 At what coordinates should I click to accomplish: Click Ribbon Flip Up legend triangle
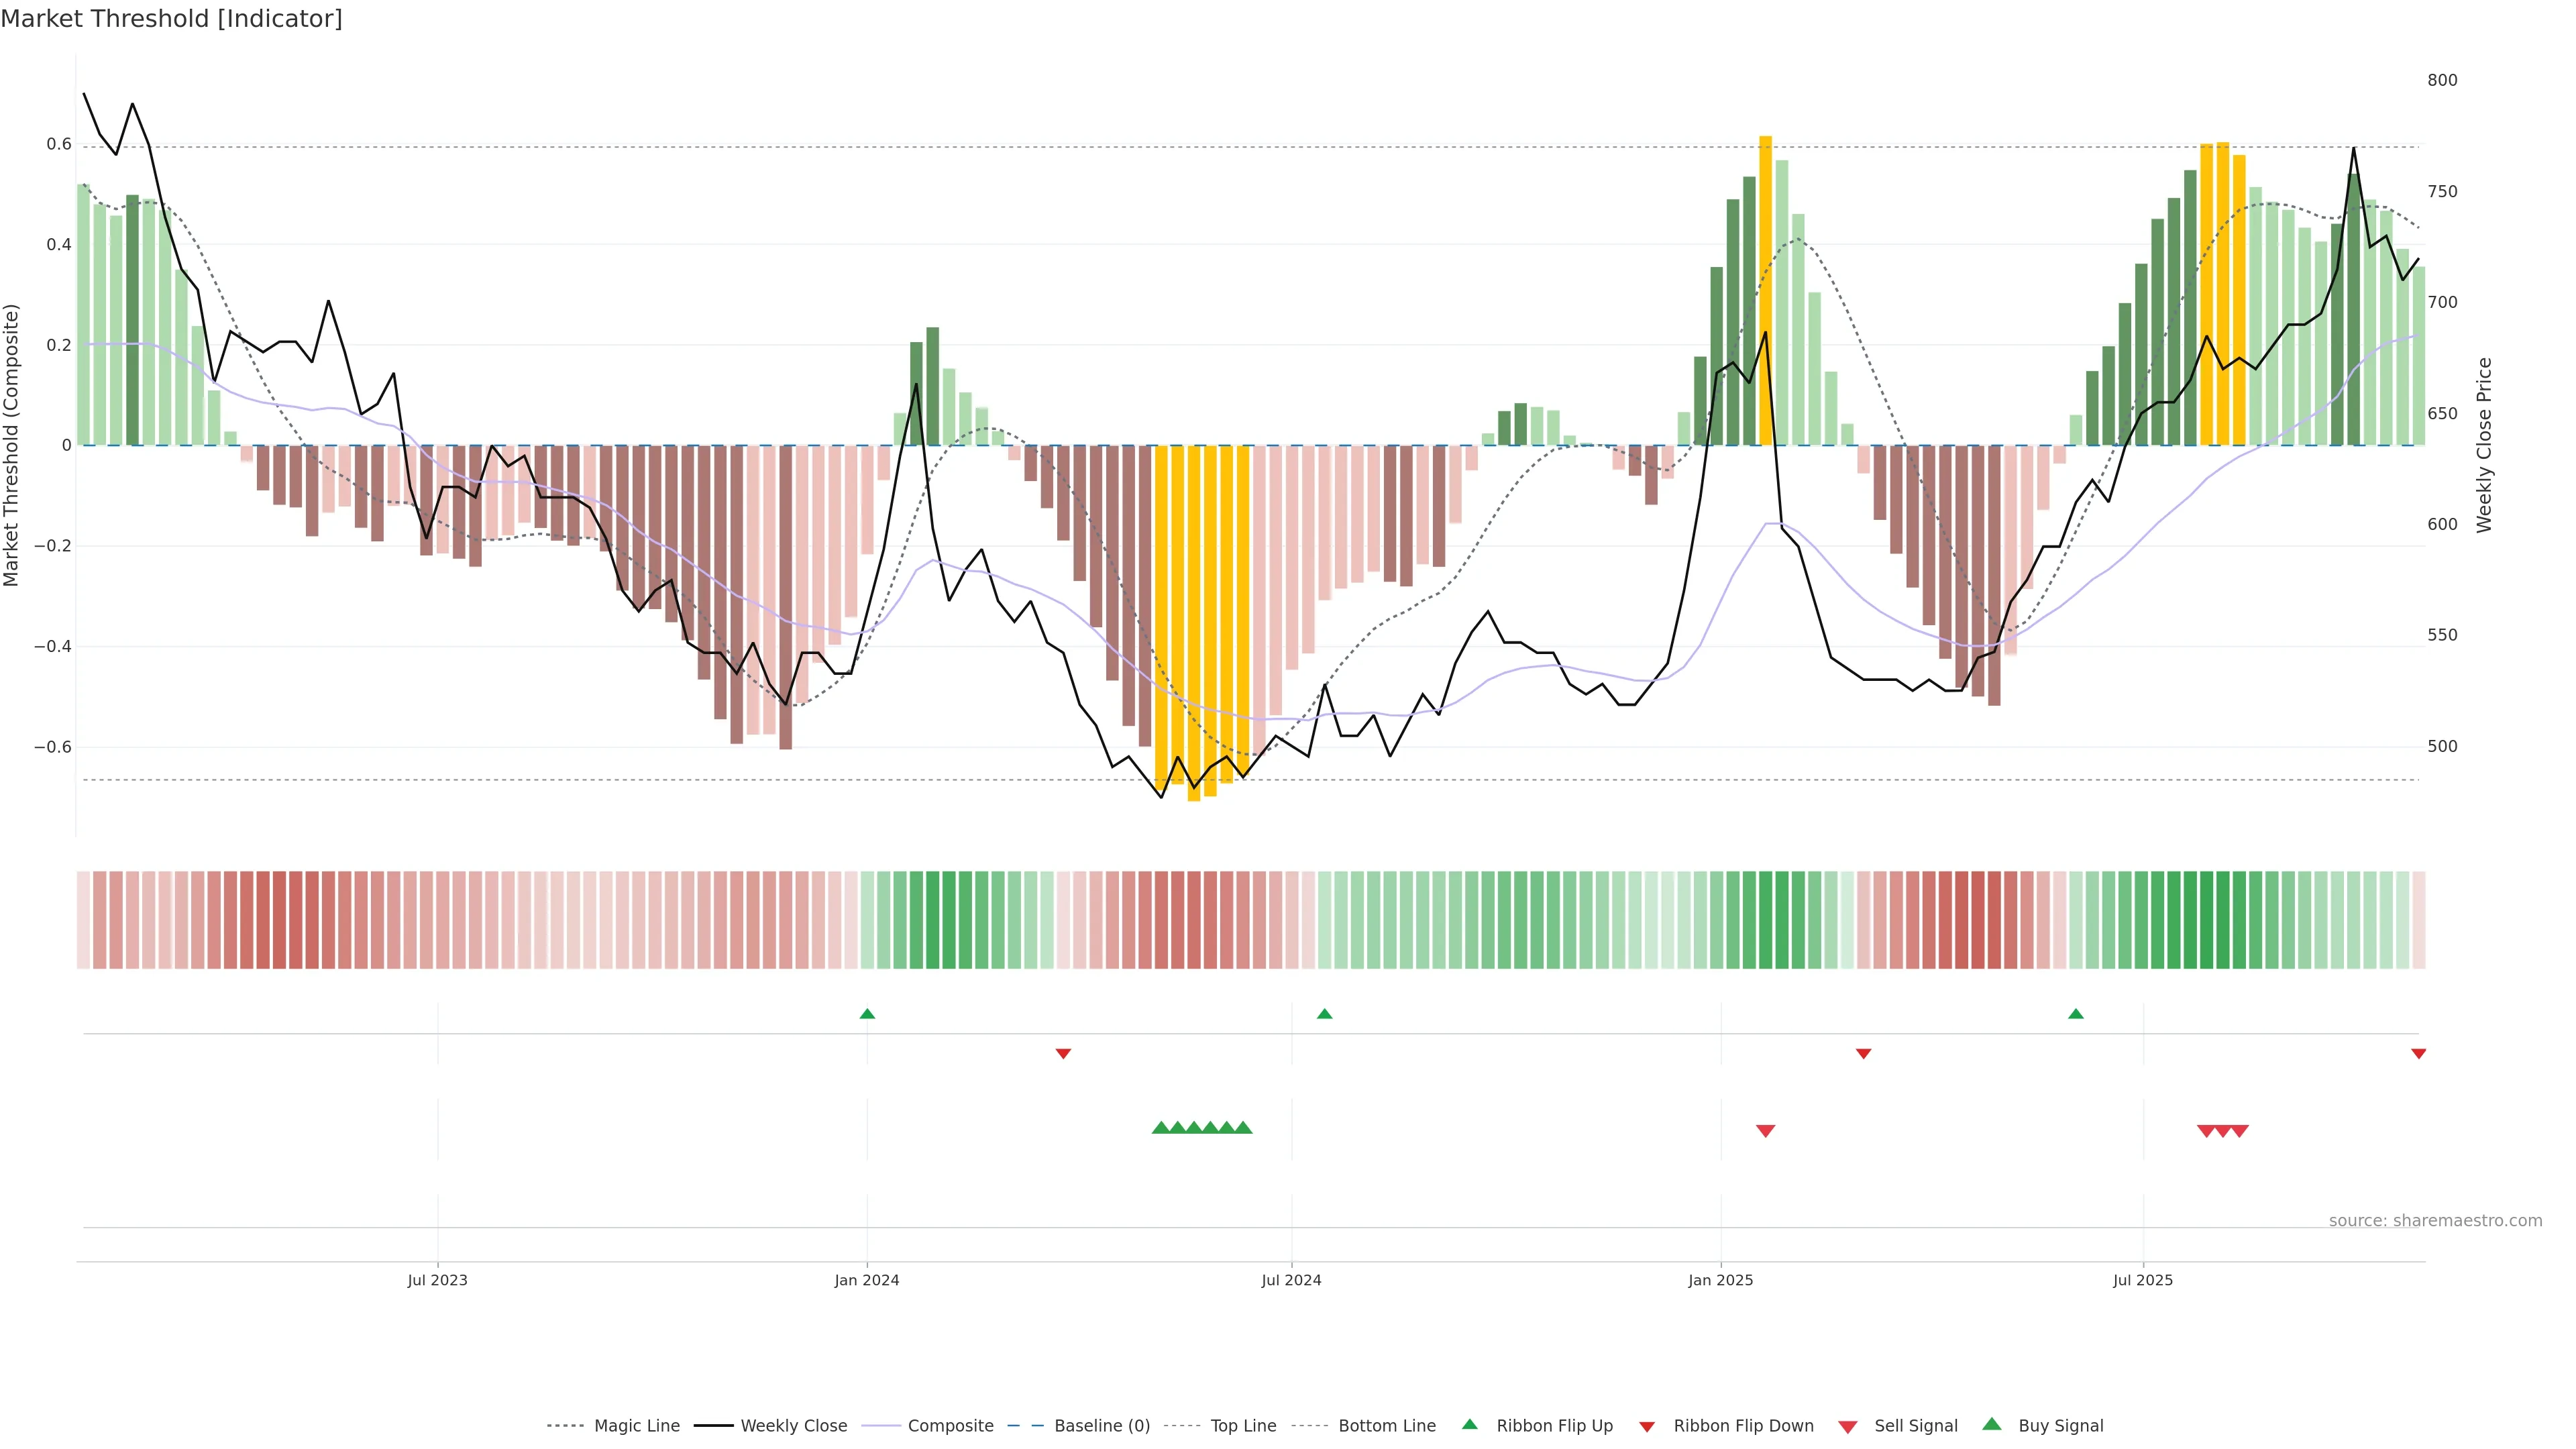tap(1469, 1425)
